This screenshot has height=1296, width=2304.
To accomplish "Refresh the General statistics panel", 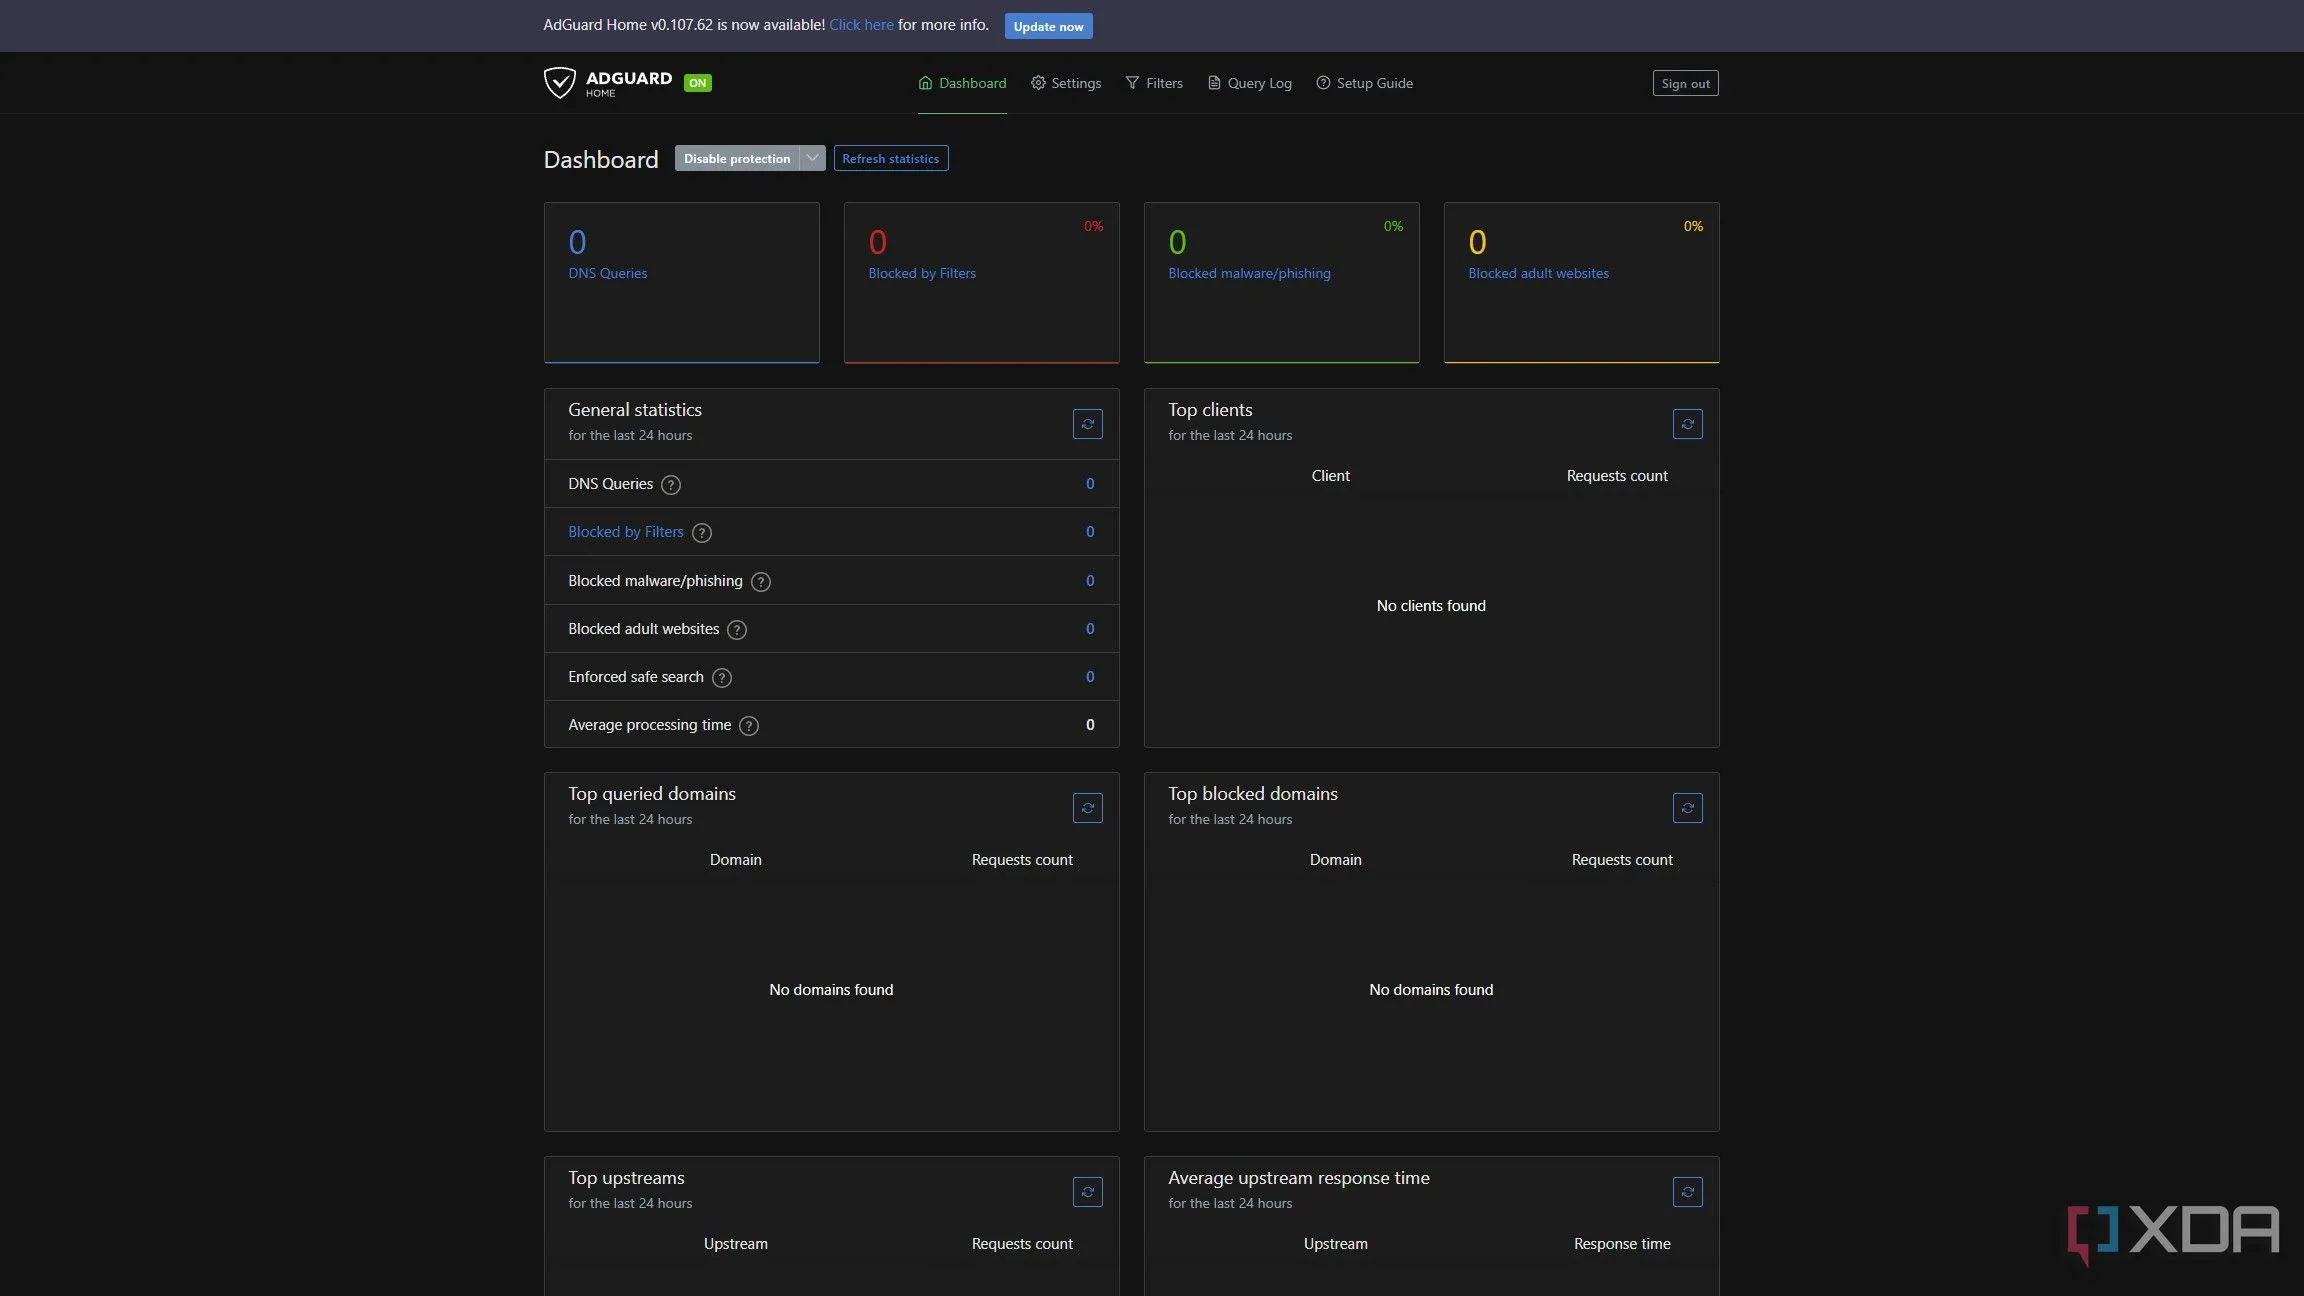I will (x=1087, y=424).
